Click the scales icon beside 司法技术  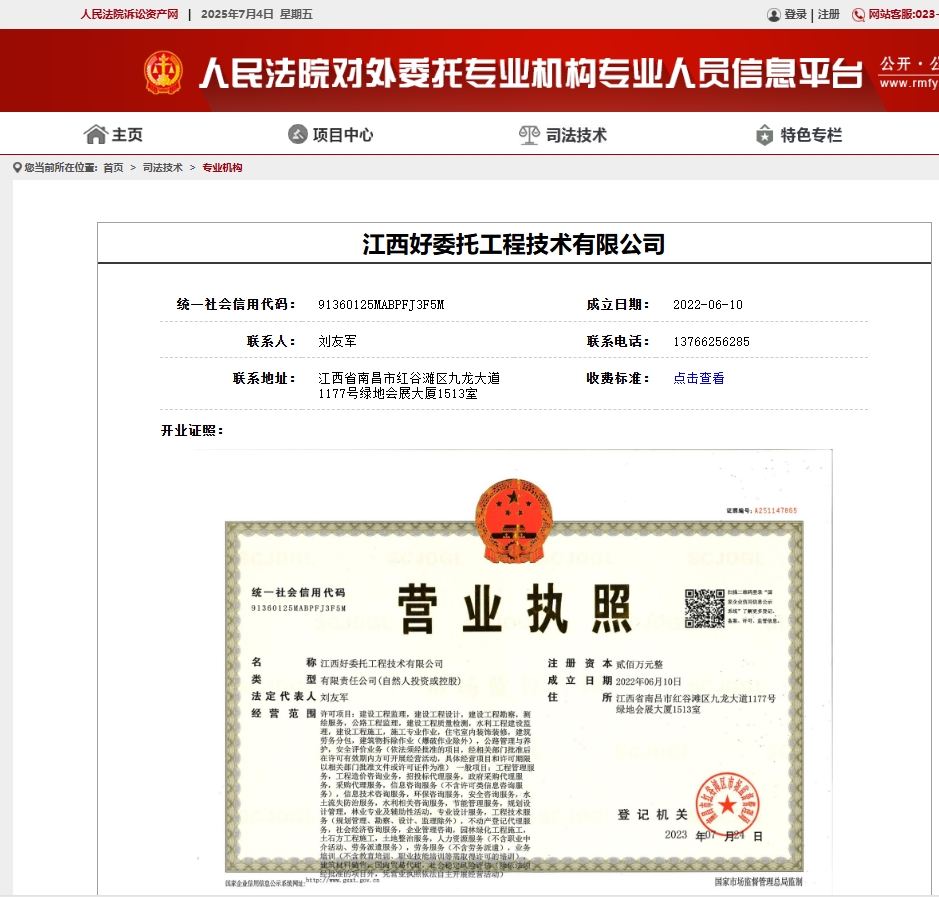tap(529, 135)
